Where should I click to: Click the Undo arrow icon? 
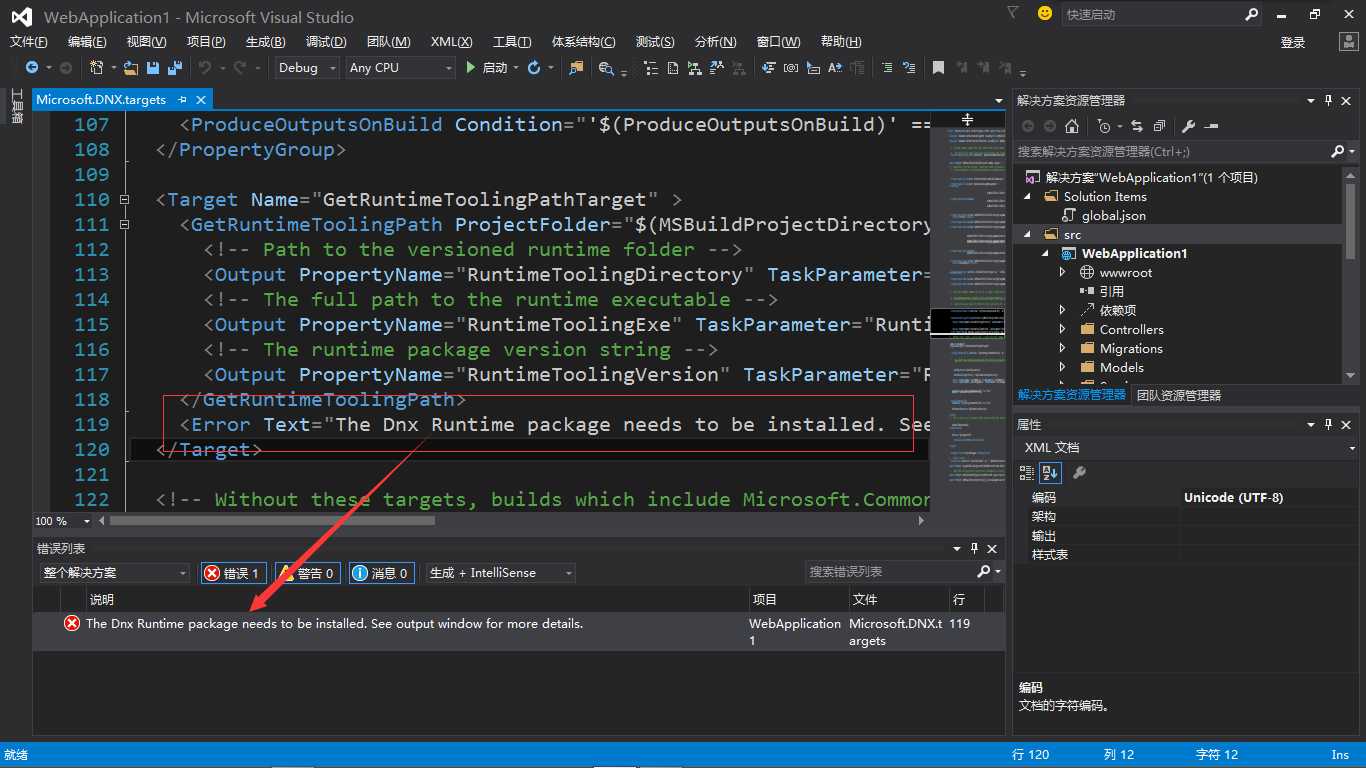click(x=205, y=67)
